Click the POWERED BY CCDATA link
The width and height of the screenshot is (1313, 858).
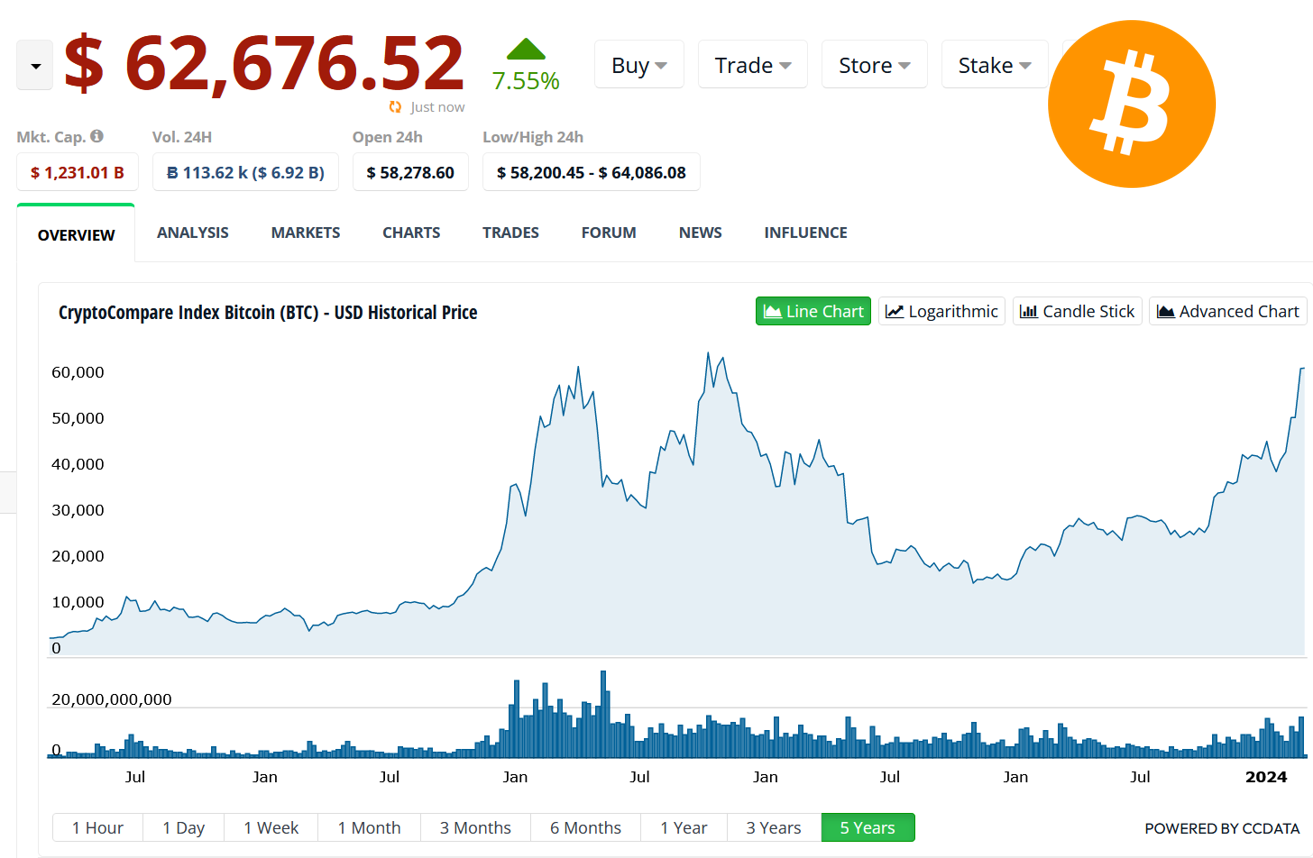tap(1222, 828)
